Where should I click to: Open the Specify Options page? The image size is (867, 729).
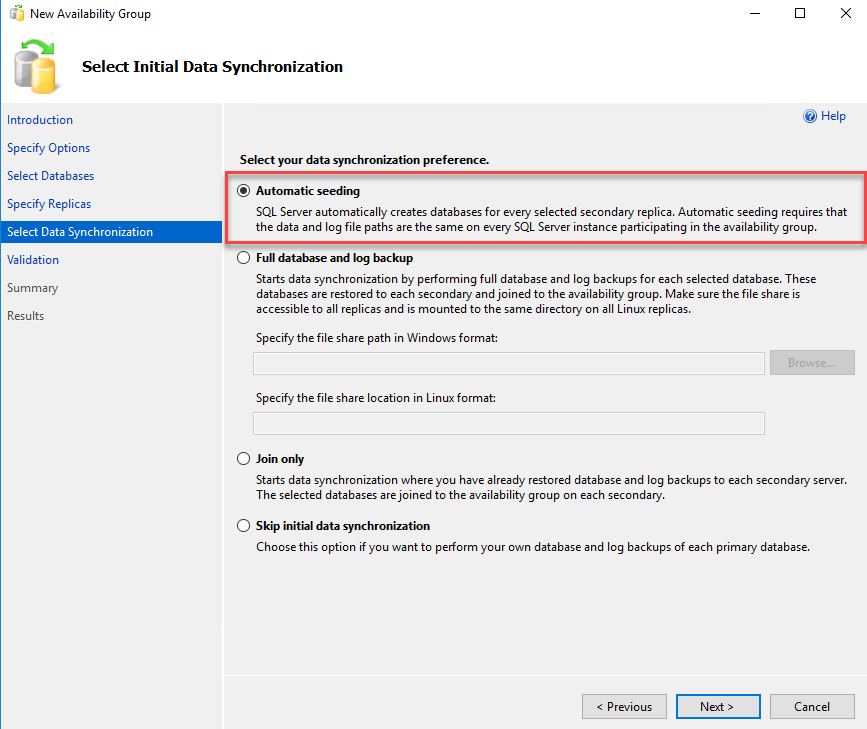coord(49,148)
